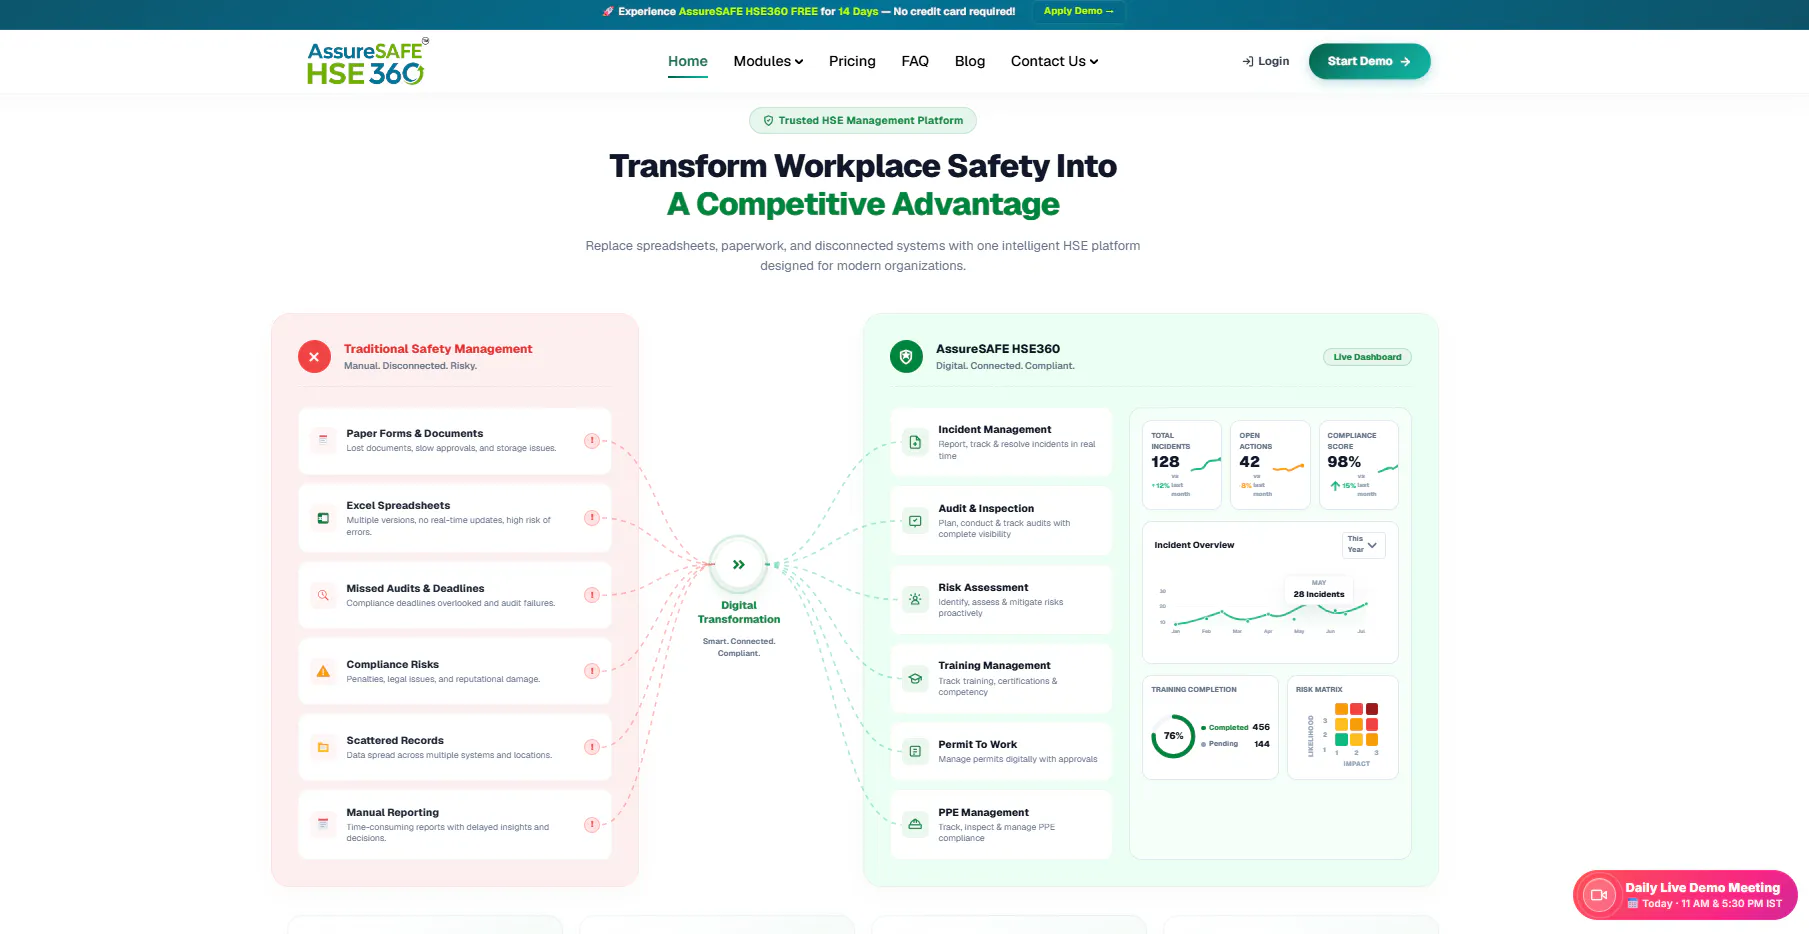Expand the Contact Us dropdown menu
This screenshot has width=1809, height=934.
click(x=1054, y=61)
